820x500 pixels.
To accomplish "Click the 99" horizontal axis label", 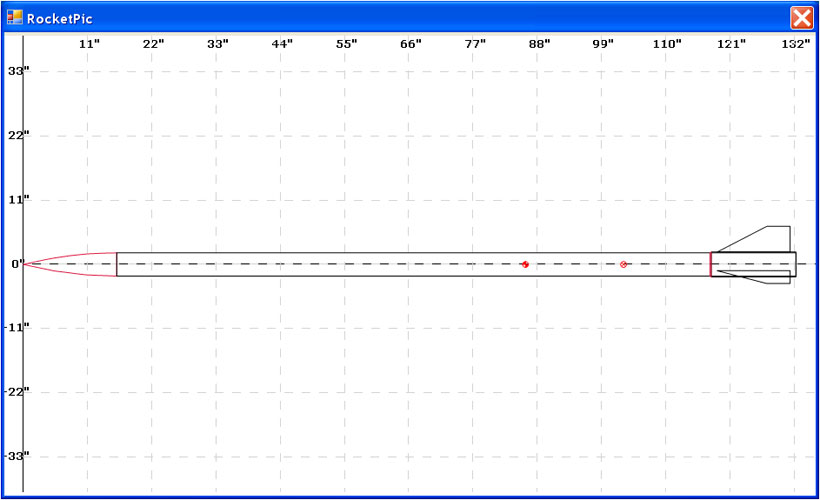I will (x=603, y=44).
